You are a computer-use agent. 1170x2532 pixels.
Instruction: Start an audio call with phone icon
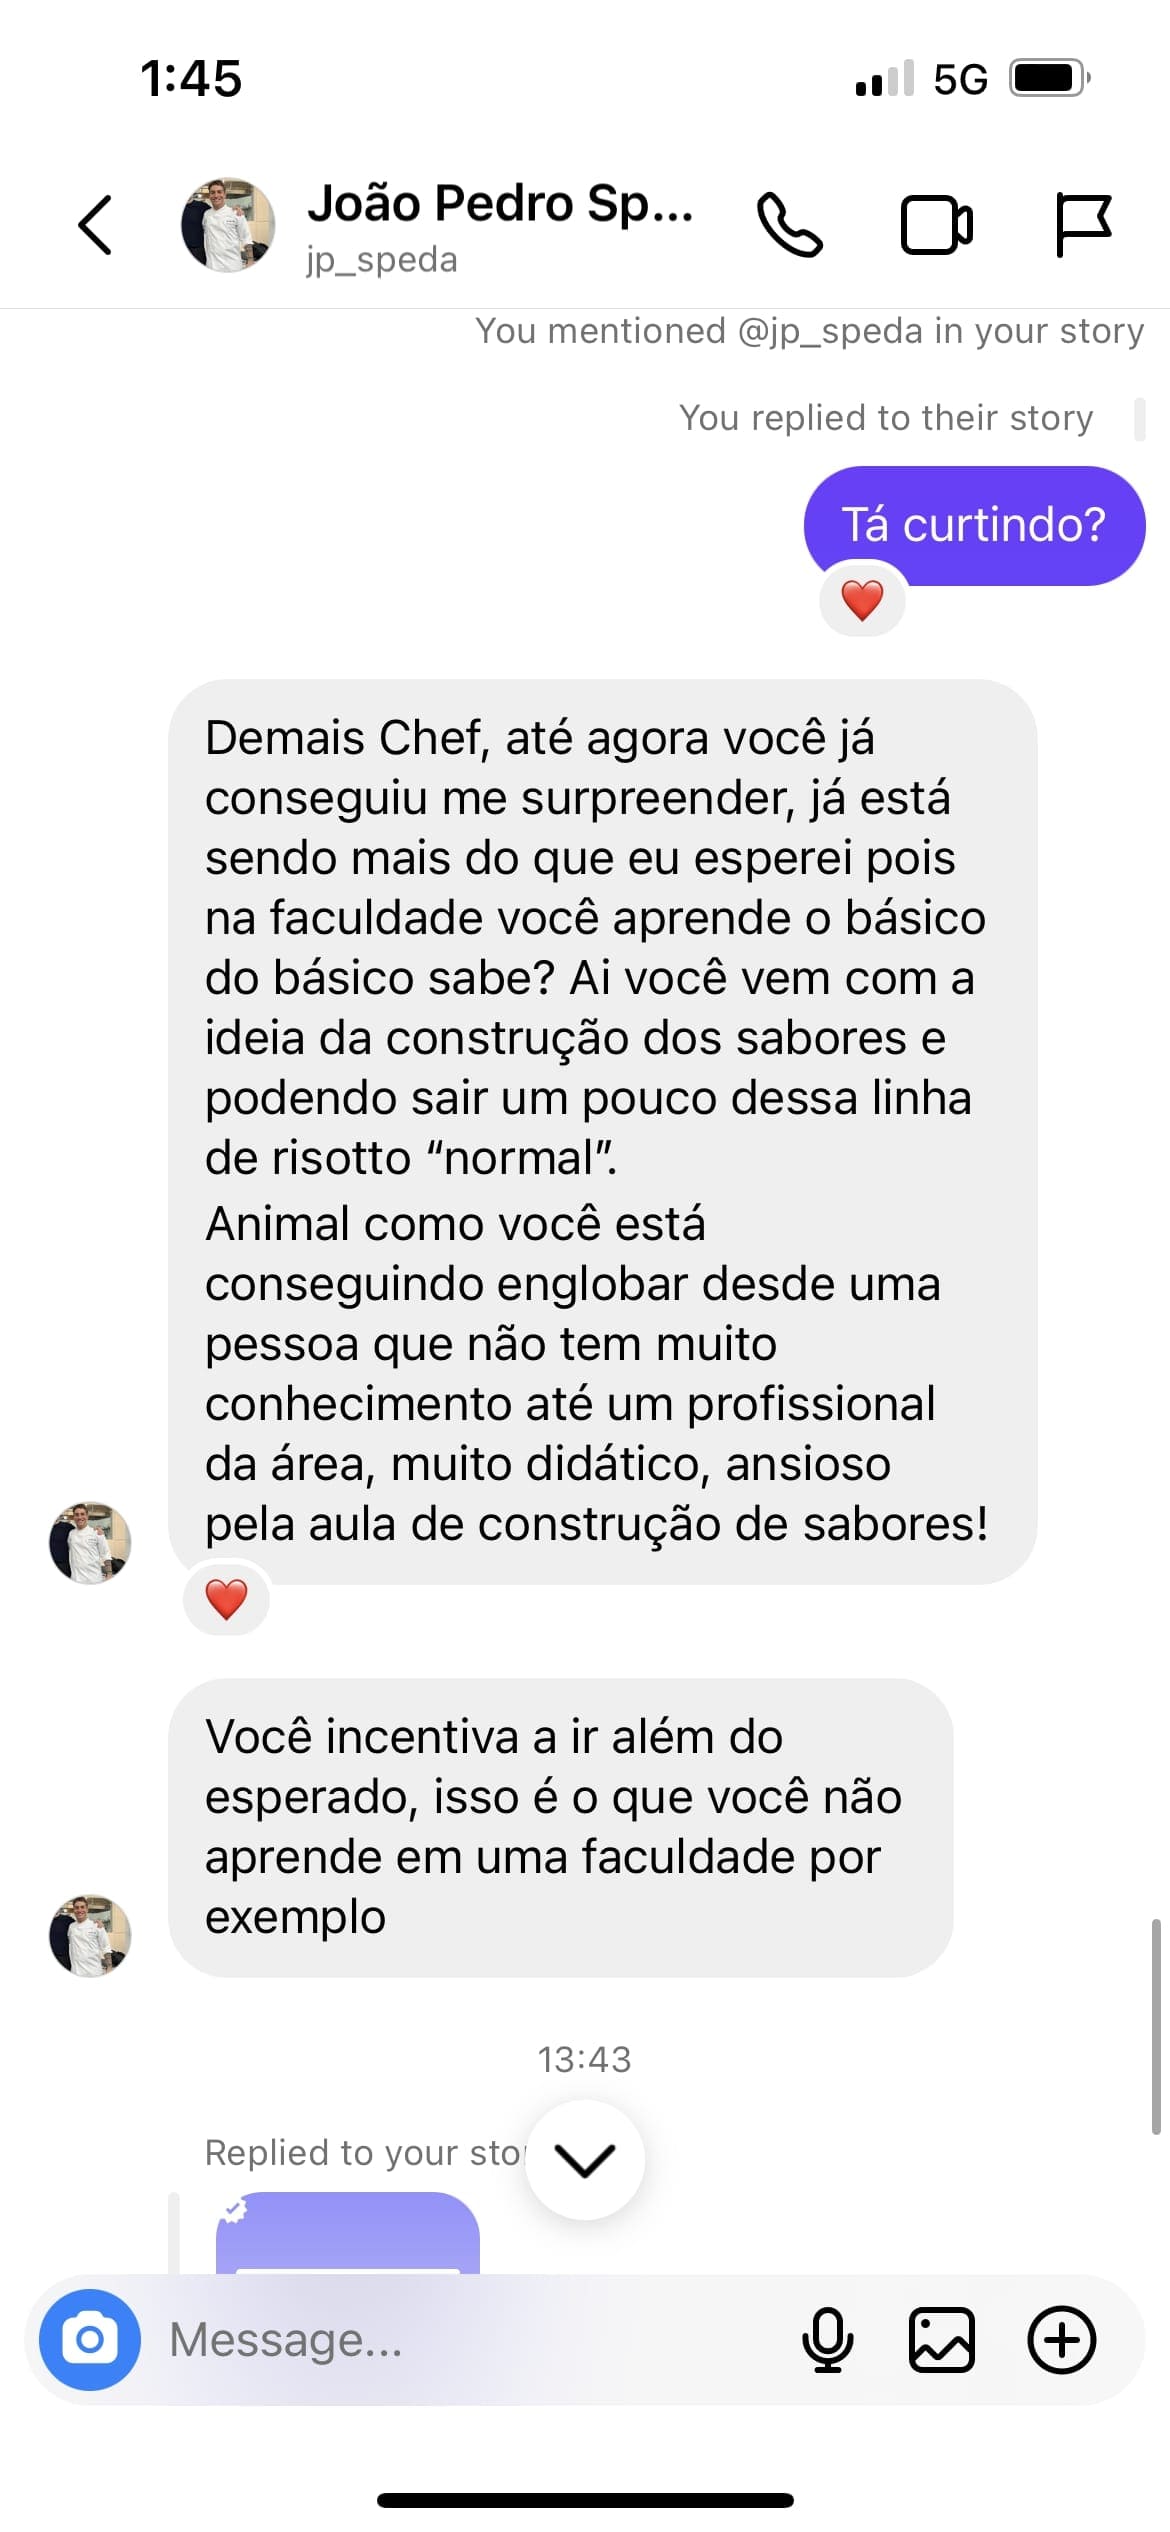point(790,225)
